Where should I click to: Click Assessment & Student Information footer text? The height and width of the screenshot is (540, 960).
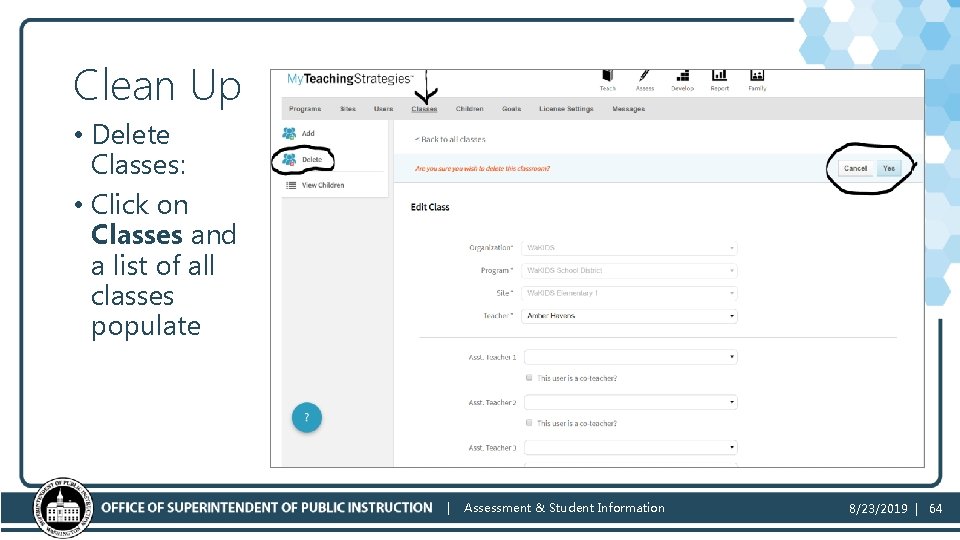point(564,508)
